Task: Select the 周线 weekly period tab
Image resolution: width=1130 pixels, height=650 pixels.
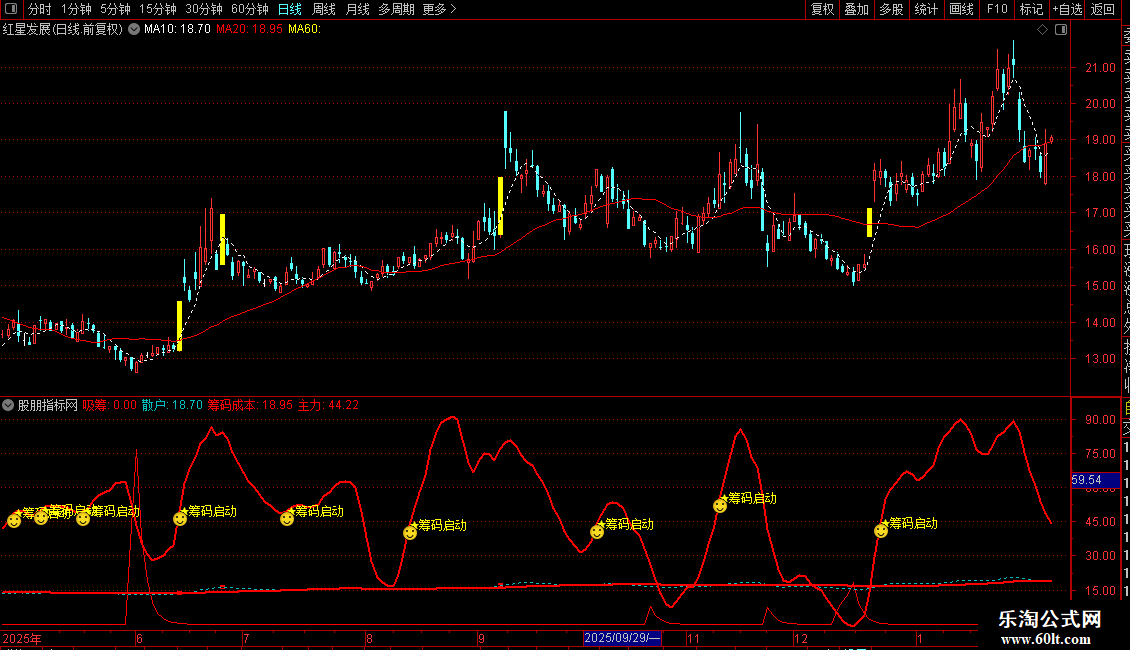Action: point(324,9)
